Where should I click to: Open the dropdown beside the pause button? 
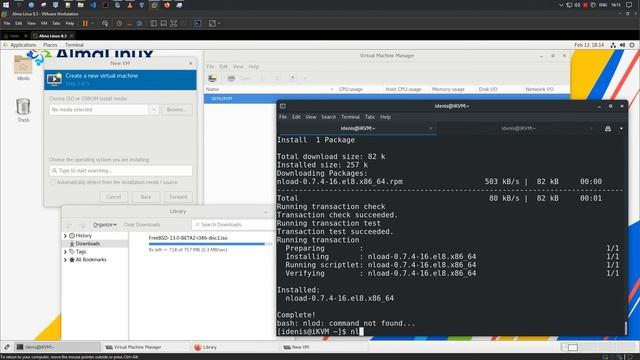[92, 23]
